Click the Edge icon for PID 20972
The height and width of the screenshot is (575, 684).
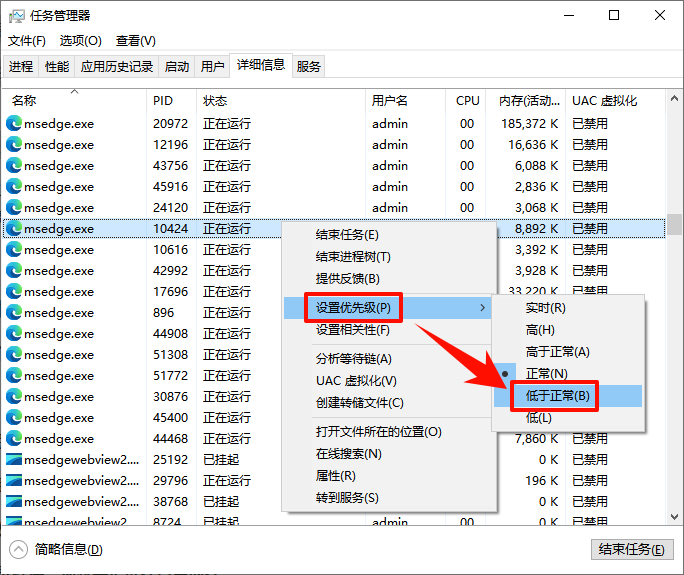coord(14,123)
